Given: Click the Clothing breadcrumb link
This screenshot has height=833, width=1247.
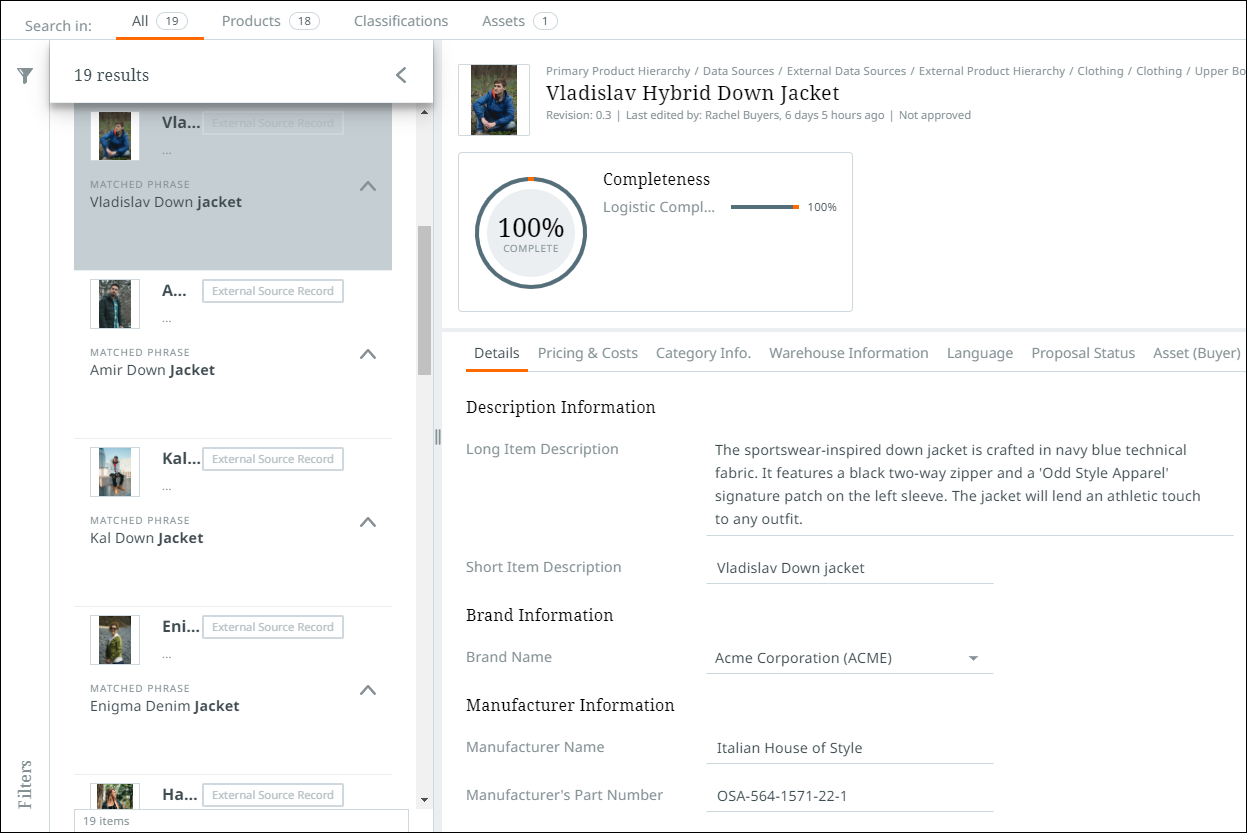Looking at the screenshot, I should pyautogui.click(x=1100, y=71).
